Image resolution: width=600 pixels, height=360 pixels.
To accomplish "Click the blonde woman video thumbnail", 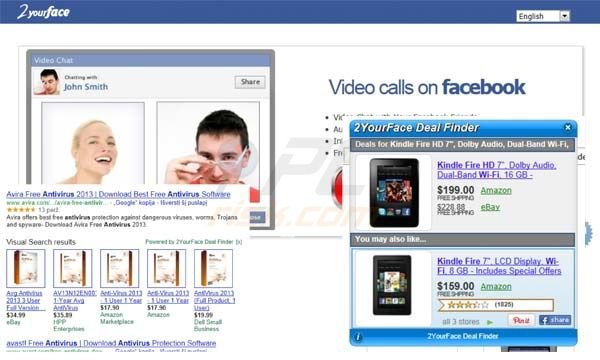I will pyautogui.click(x=93, y=143).
